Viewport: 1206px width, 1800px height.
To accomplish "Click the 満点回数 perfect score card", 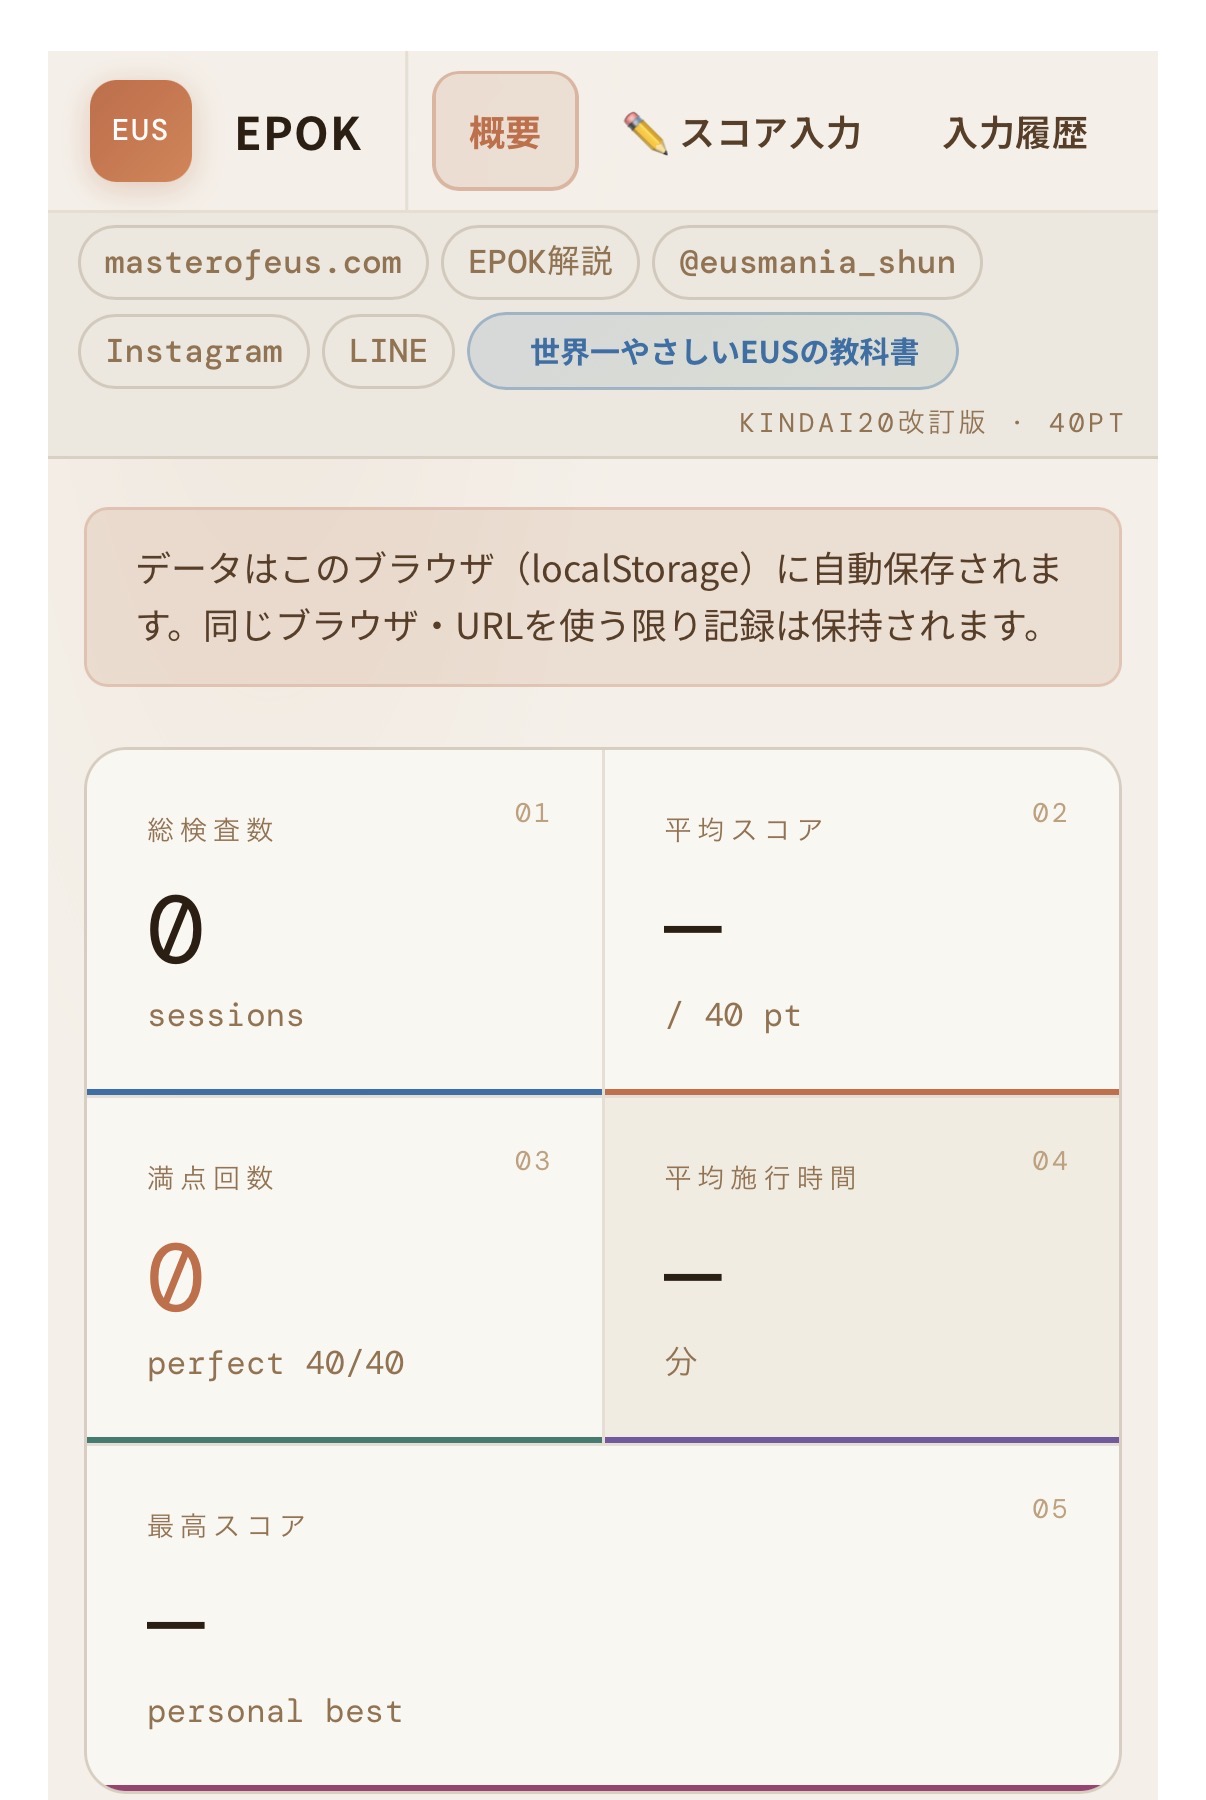I will click(345, 1268).
